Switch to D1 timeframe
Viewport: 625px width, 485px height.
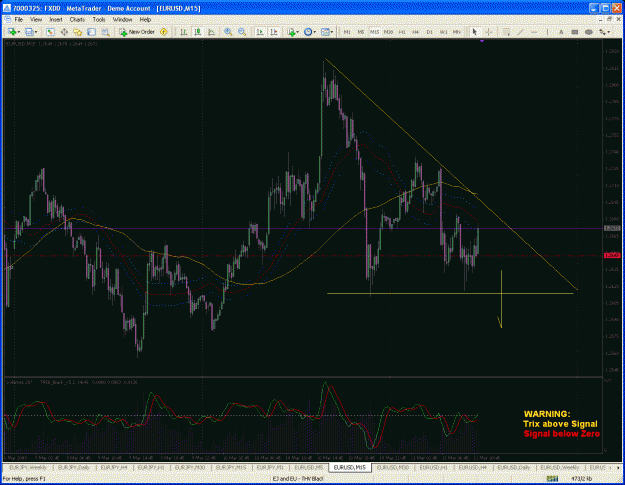click(429, 32)
